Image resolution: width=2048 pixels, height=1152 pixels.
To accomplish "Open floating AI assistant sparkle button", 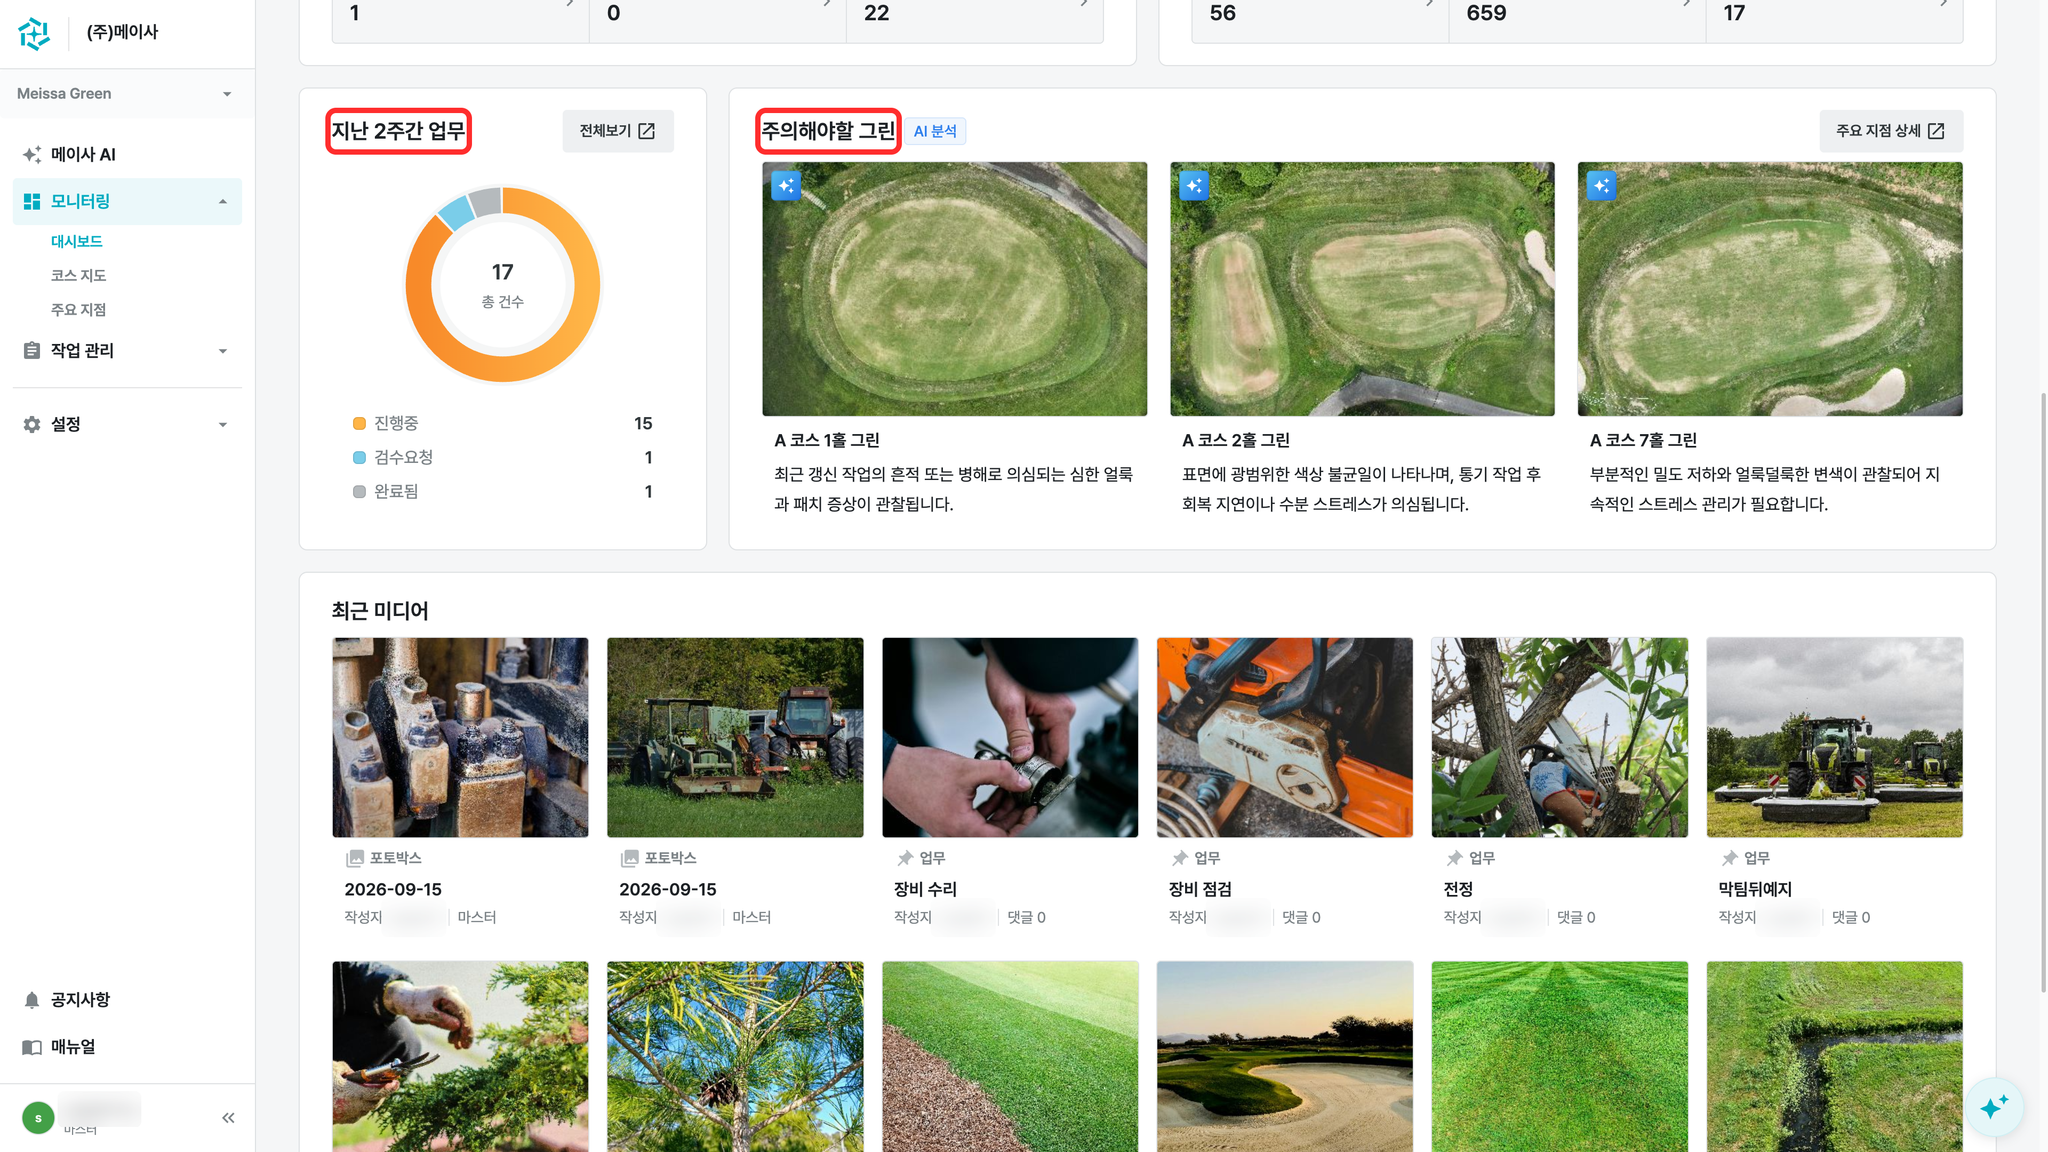I will pyautogui.click(x=1994, y=1107).
